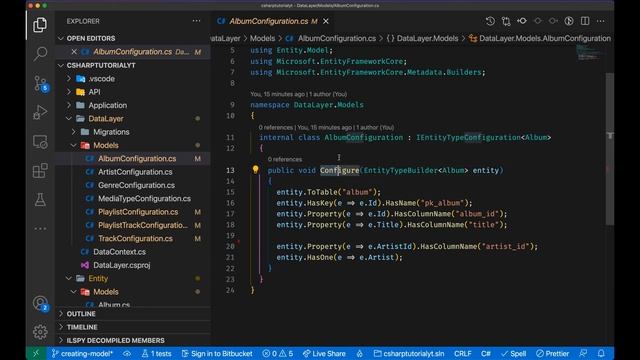This screenshot has height=360, width=640.
Task: Open changes compare icon in editor toolbar
Action: pos(506,21)
